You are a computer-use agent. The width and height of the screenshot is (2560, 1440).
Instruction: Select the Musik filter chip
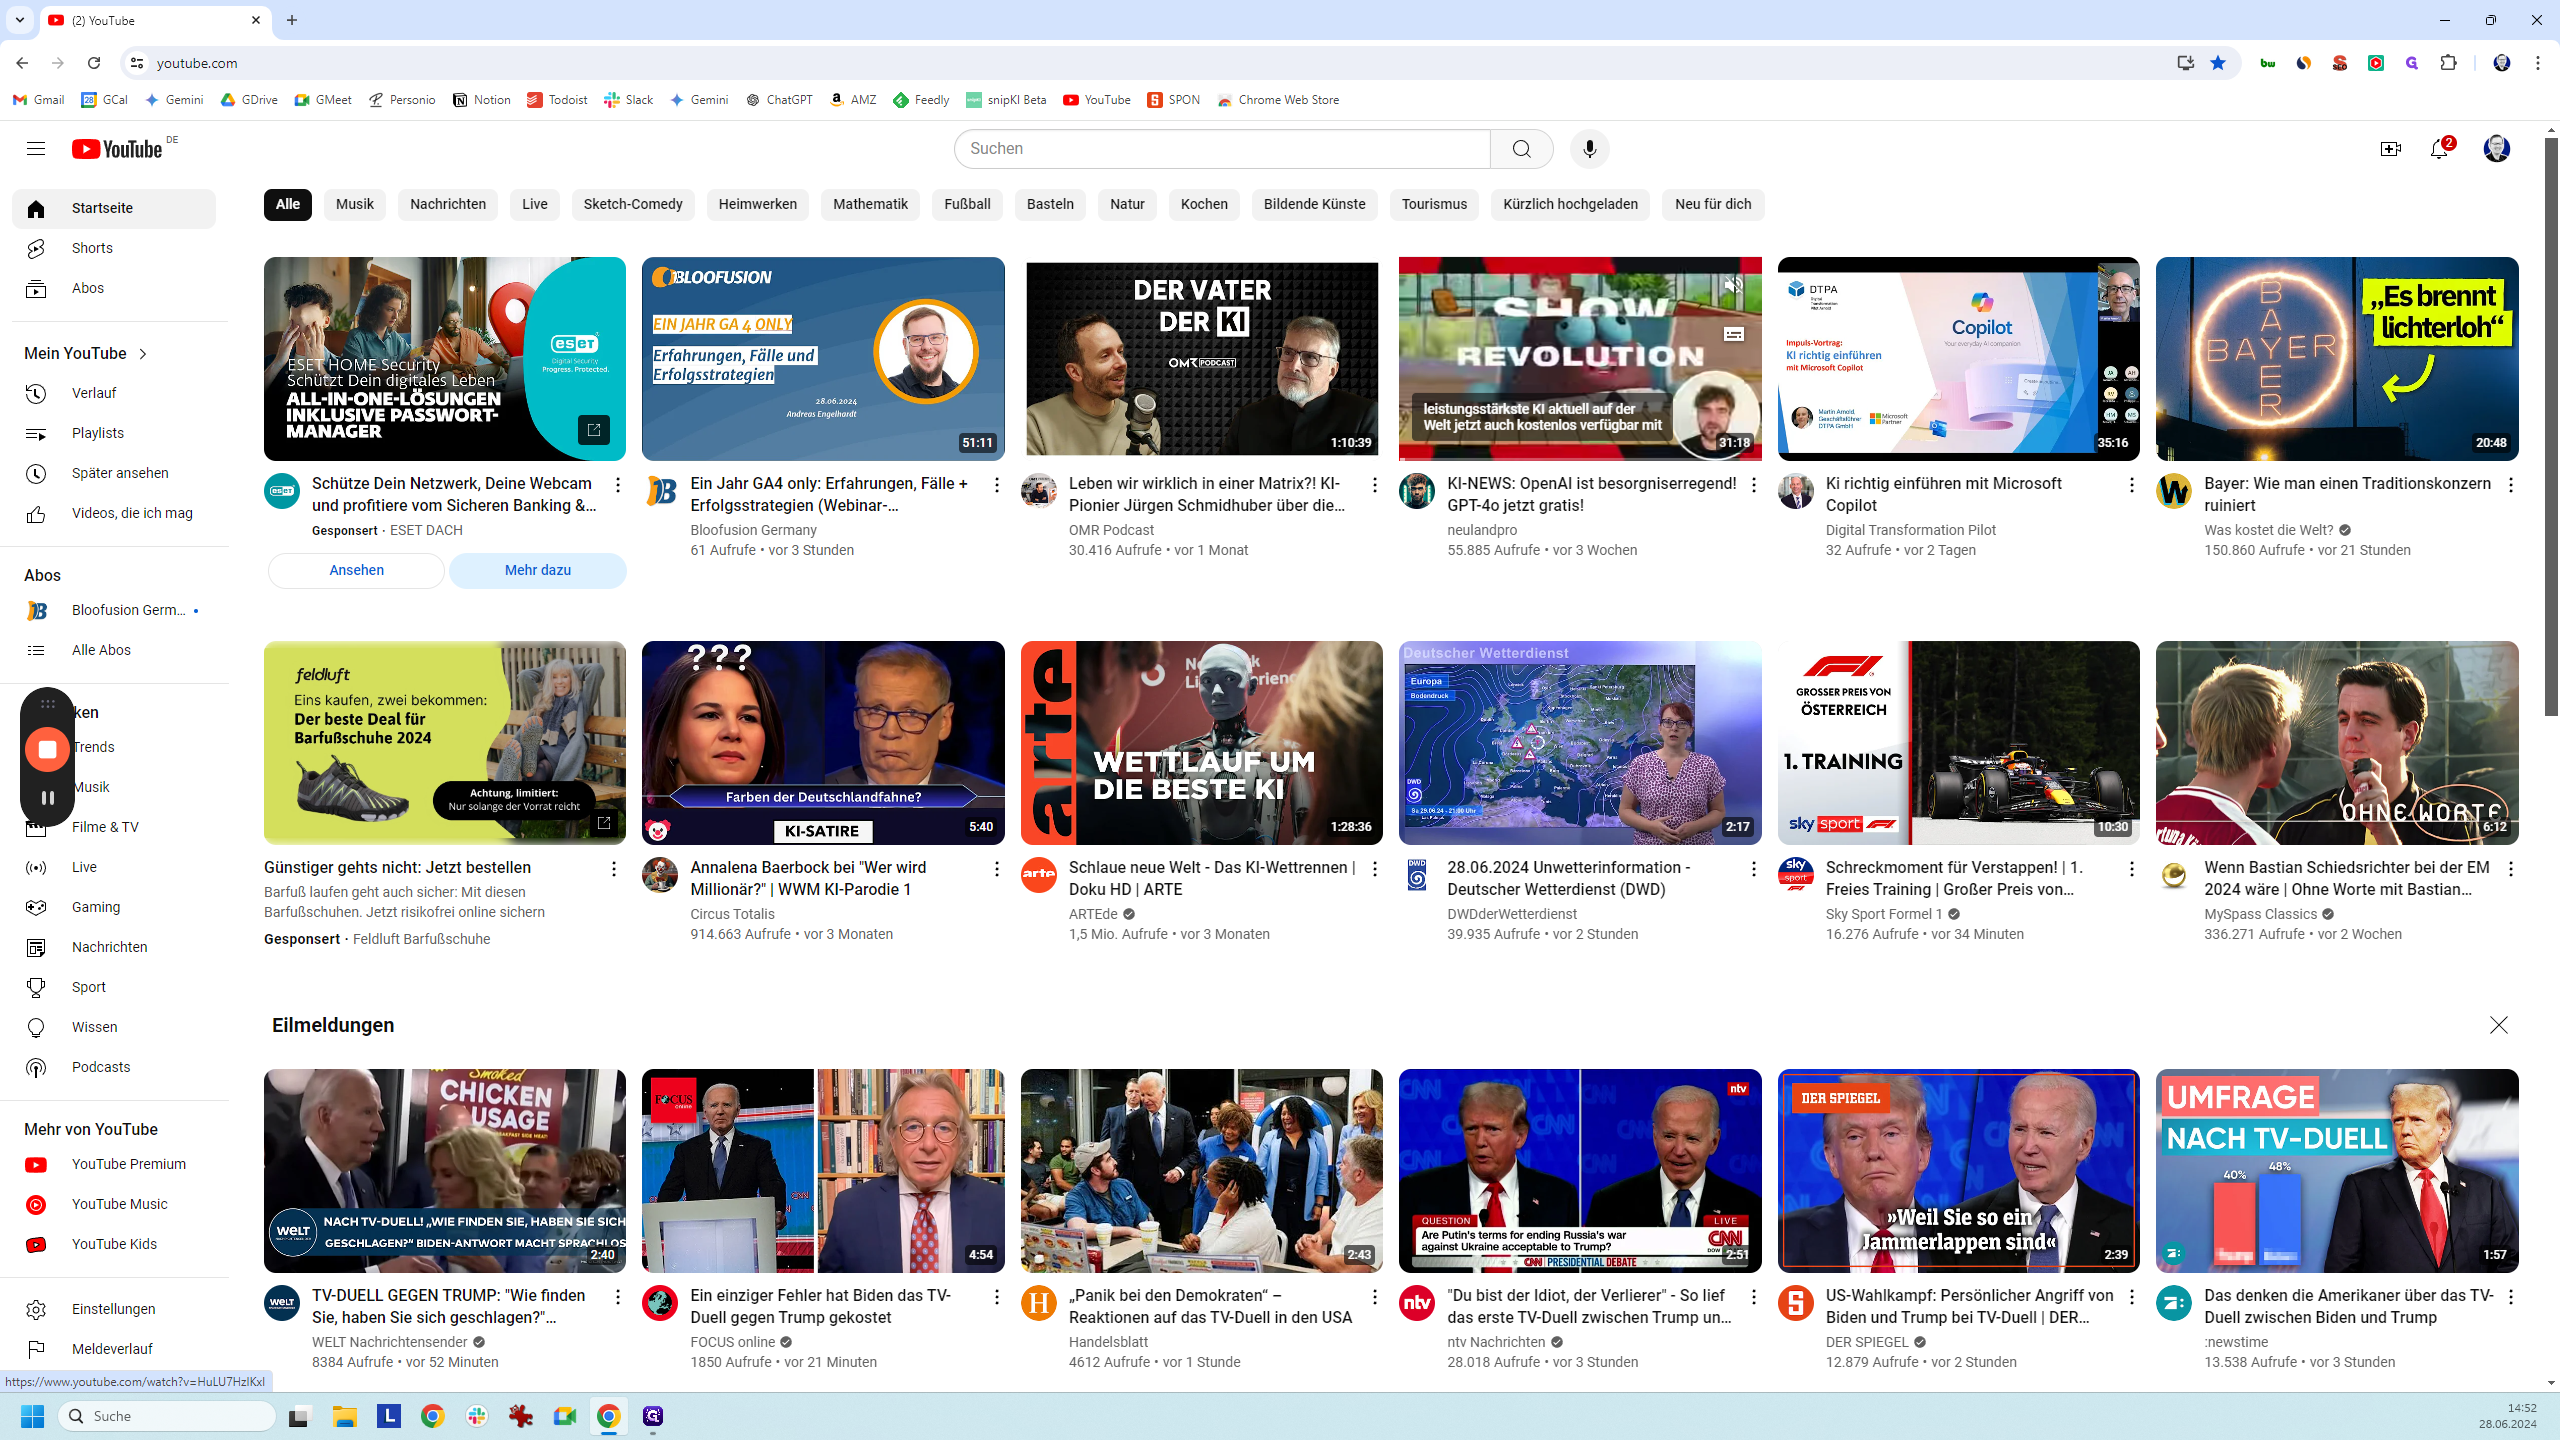(354, 204)
